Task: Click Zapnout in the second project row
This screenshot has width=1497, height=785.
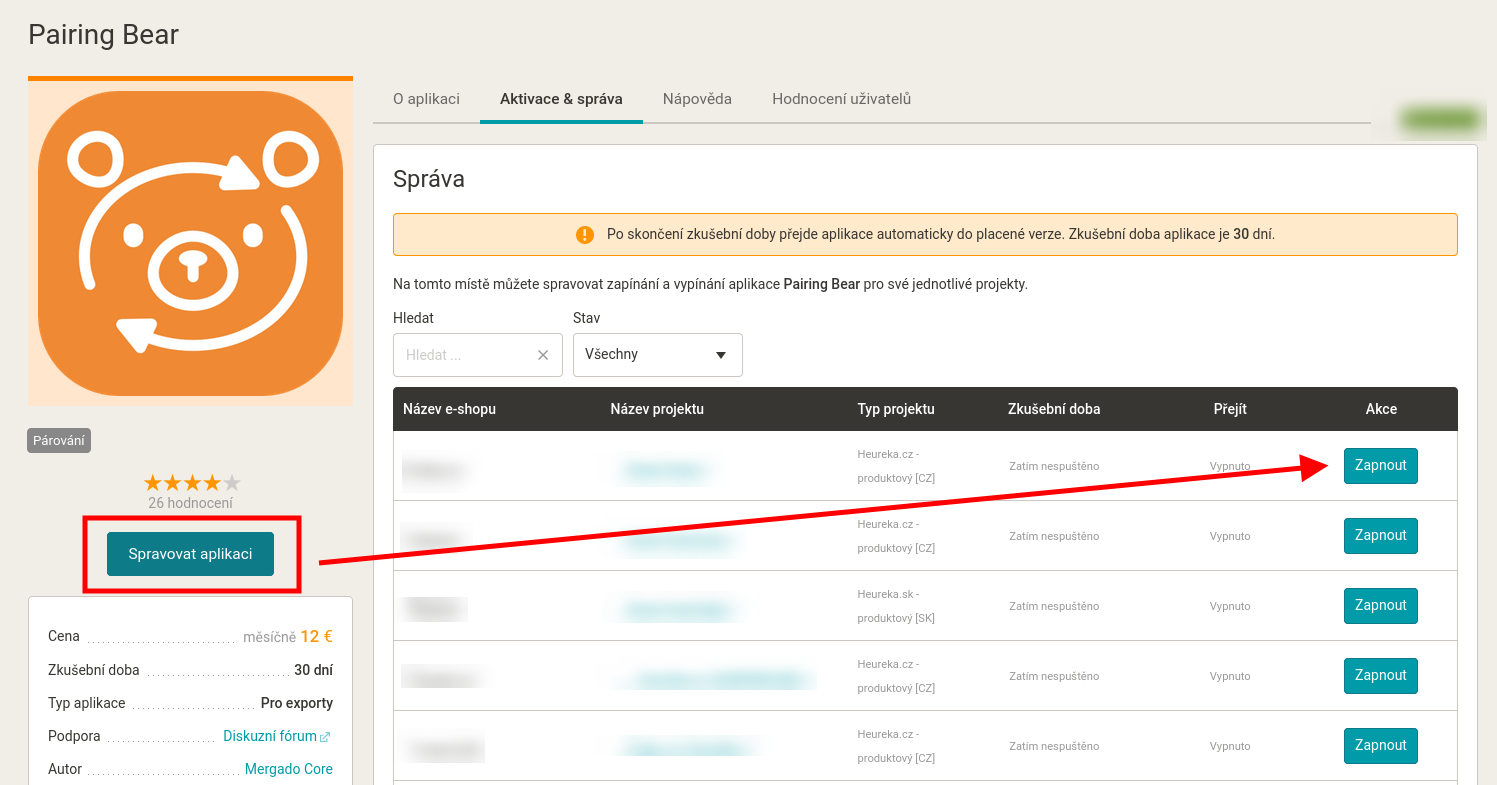Action: tap(1380, 536)
